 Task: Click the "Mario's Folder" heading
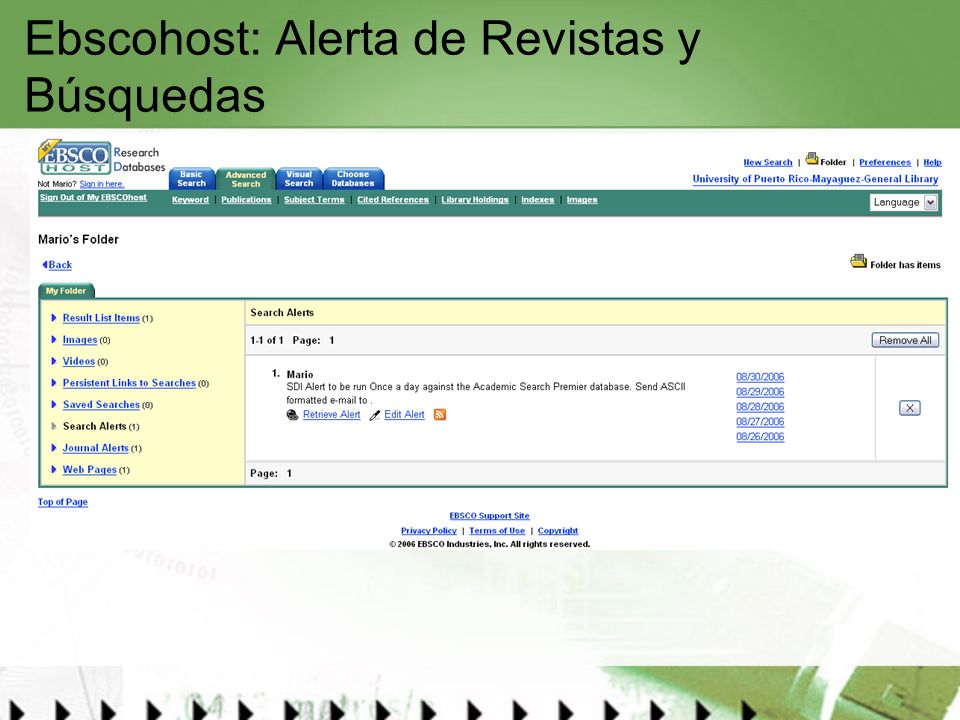click(x=78, y=239)
